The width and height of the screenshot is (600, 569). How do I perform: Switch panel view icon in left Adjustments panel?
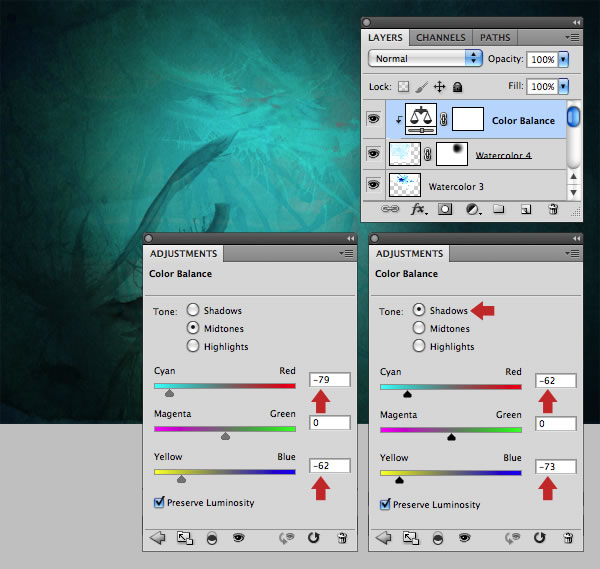tap(185, 538)
